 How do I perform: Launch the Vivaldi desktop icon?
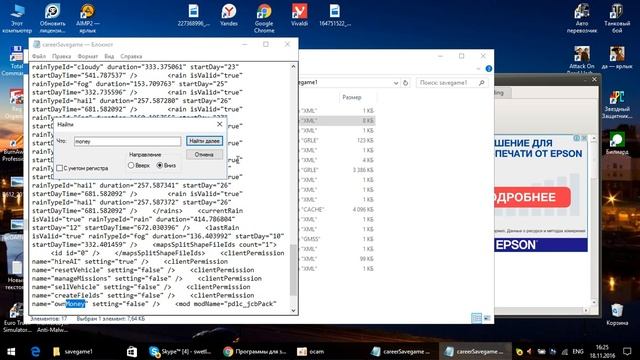pos(299,16)
